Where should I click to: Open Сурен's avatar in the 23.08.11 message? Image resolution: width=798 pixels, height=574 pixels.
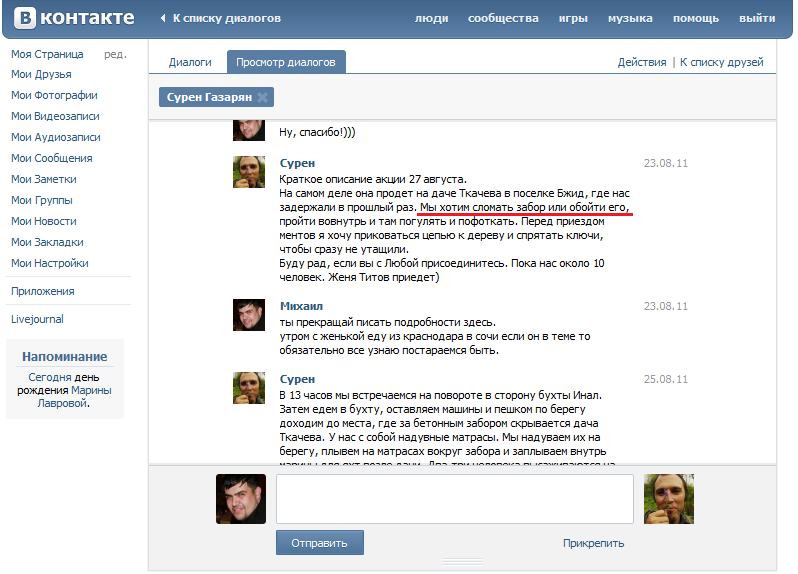pos(249,172)
